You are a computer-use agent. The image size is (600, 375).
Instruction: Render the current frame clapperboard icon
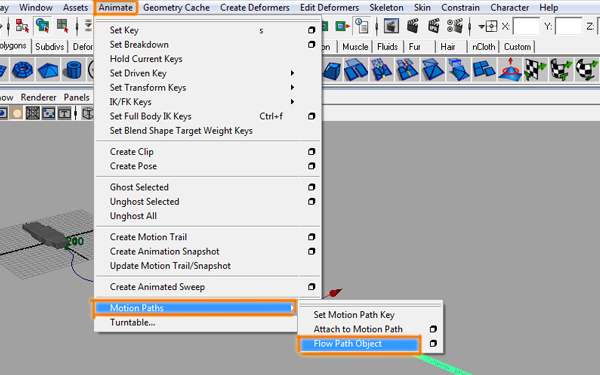[412, 26]
